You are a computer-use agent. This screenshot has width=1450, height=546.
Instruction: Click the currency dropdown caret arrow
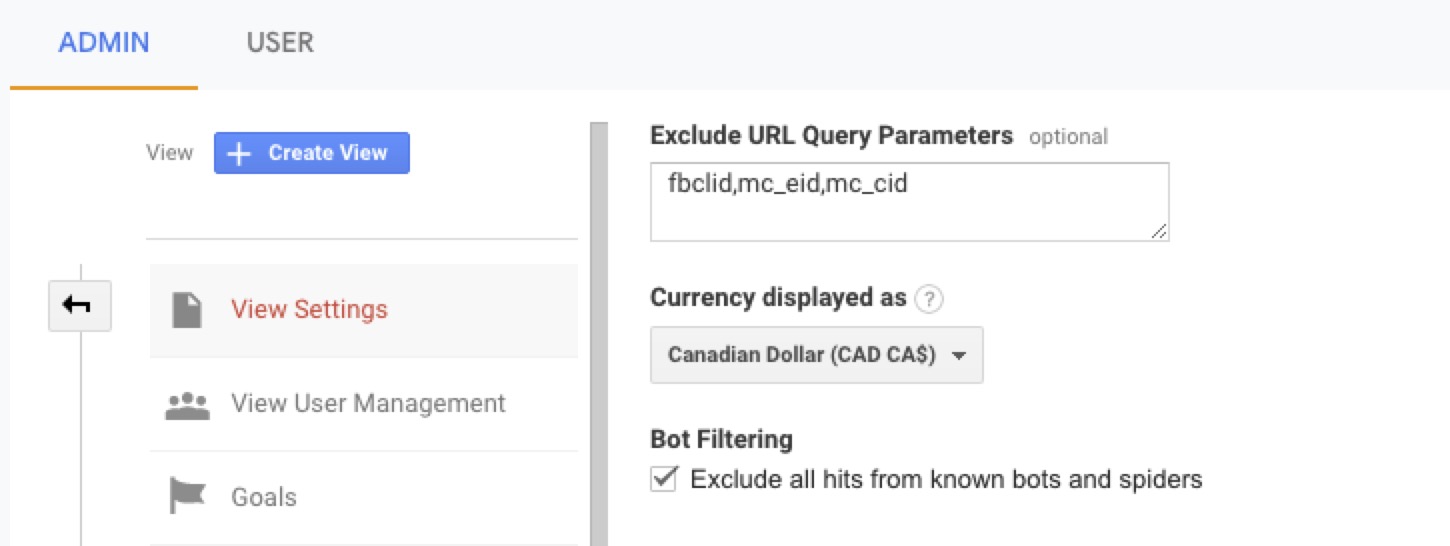[959, 356]
